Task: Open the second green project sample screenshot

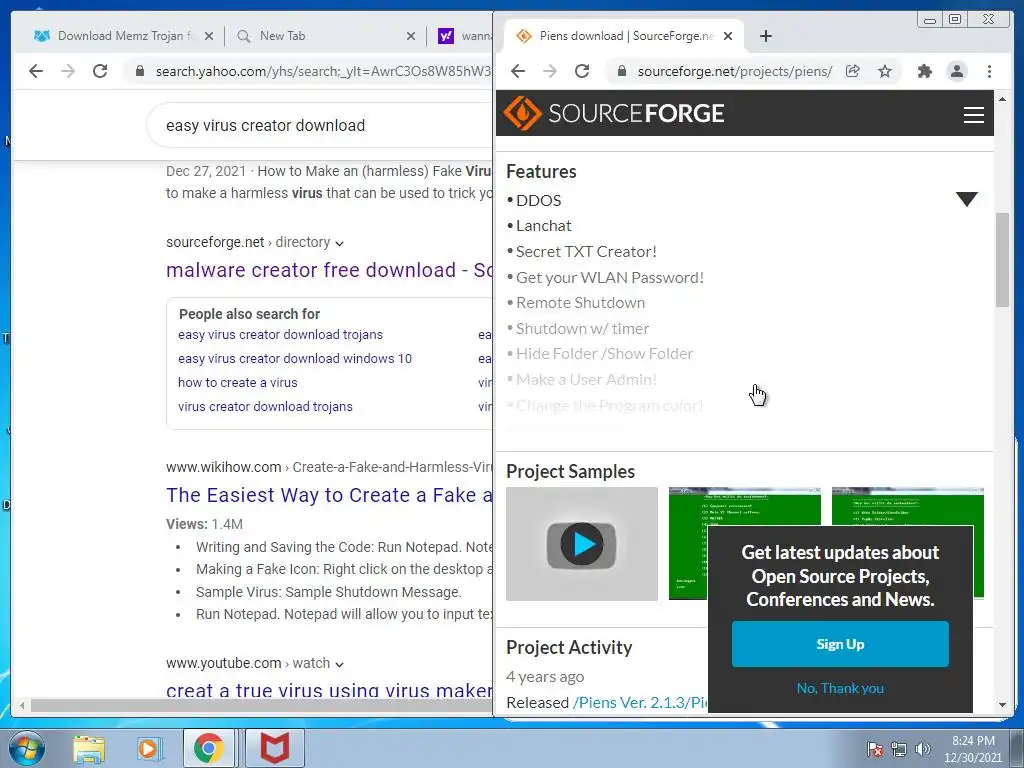Action: [907, 507]
